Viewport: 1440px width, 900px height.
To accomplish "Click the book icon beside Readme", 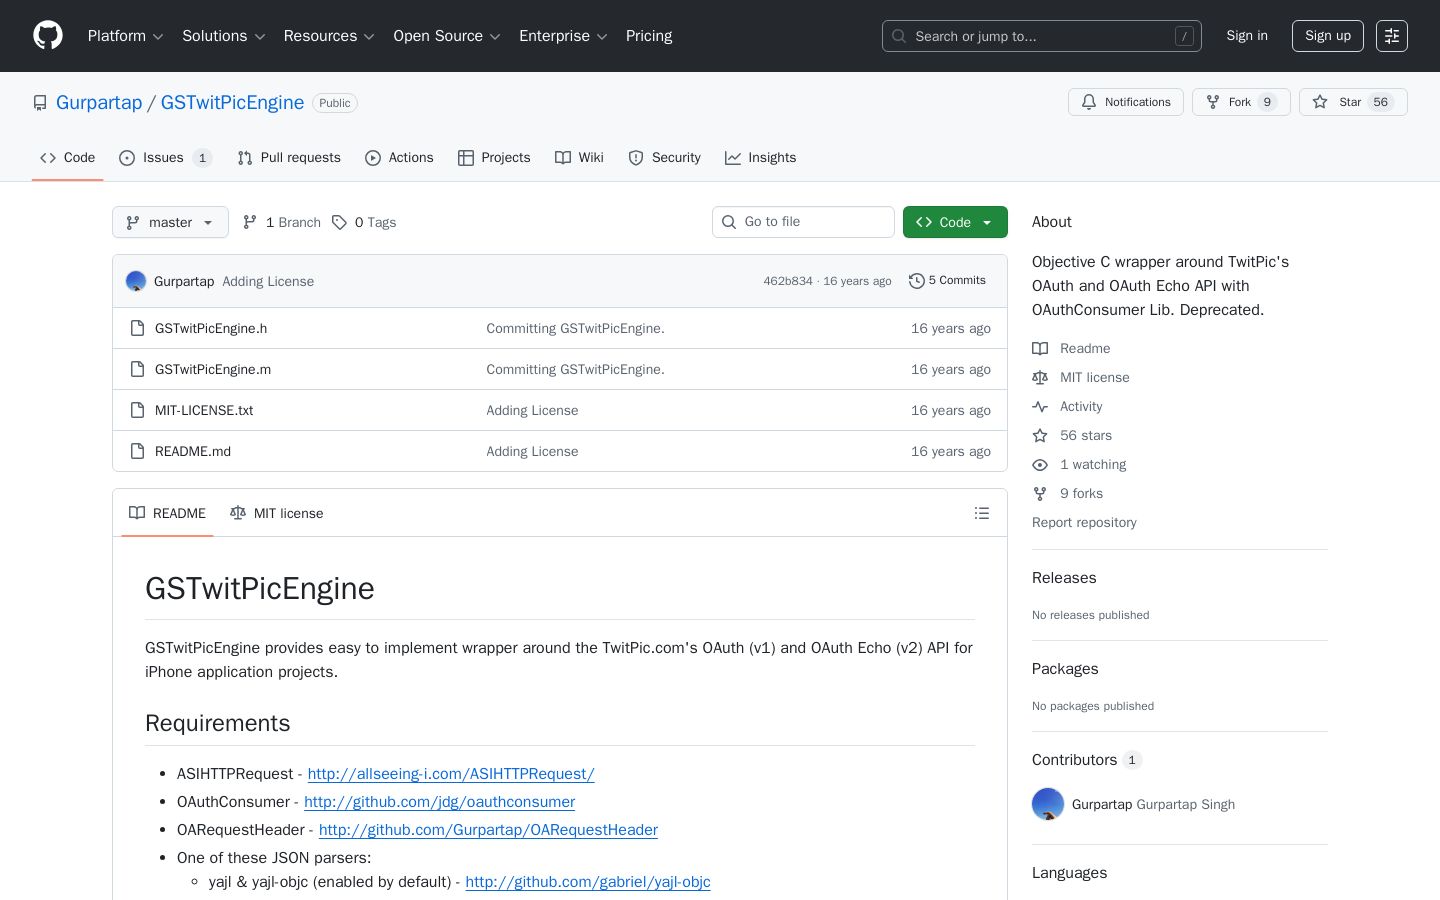I will 1040,348.
